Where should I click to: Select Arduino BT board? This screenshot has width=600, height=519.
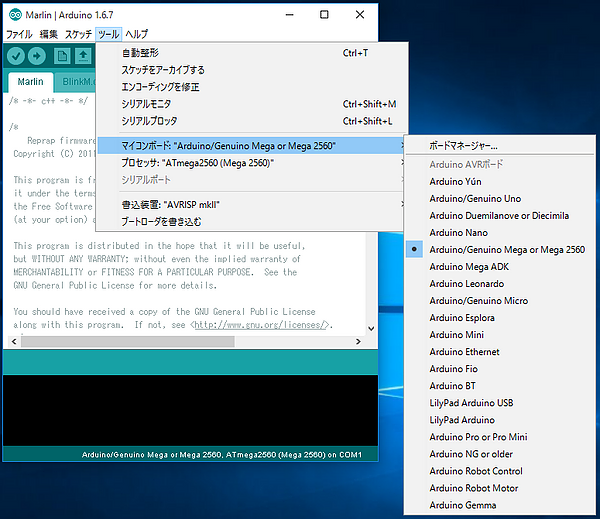click(500, 386)
